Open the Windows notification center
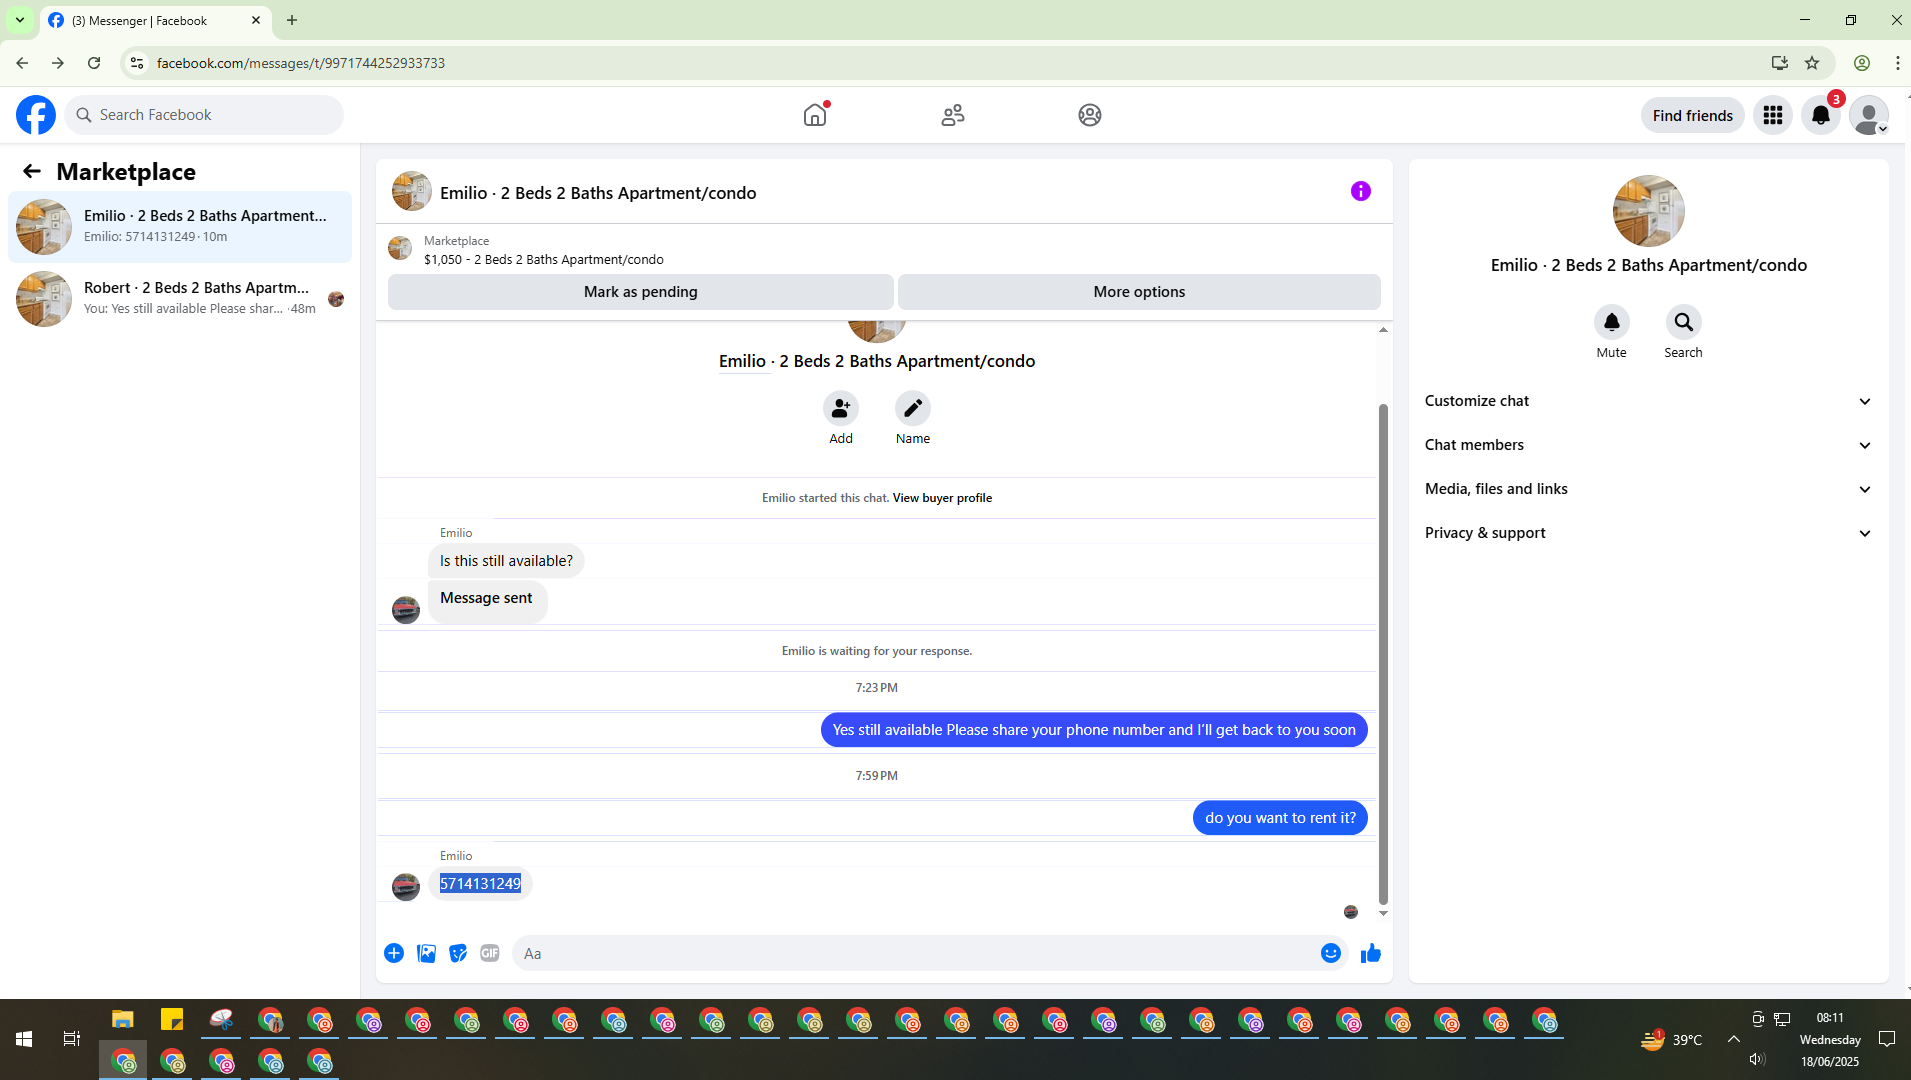 click(x=1887, y=1039)
